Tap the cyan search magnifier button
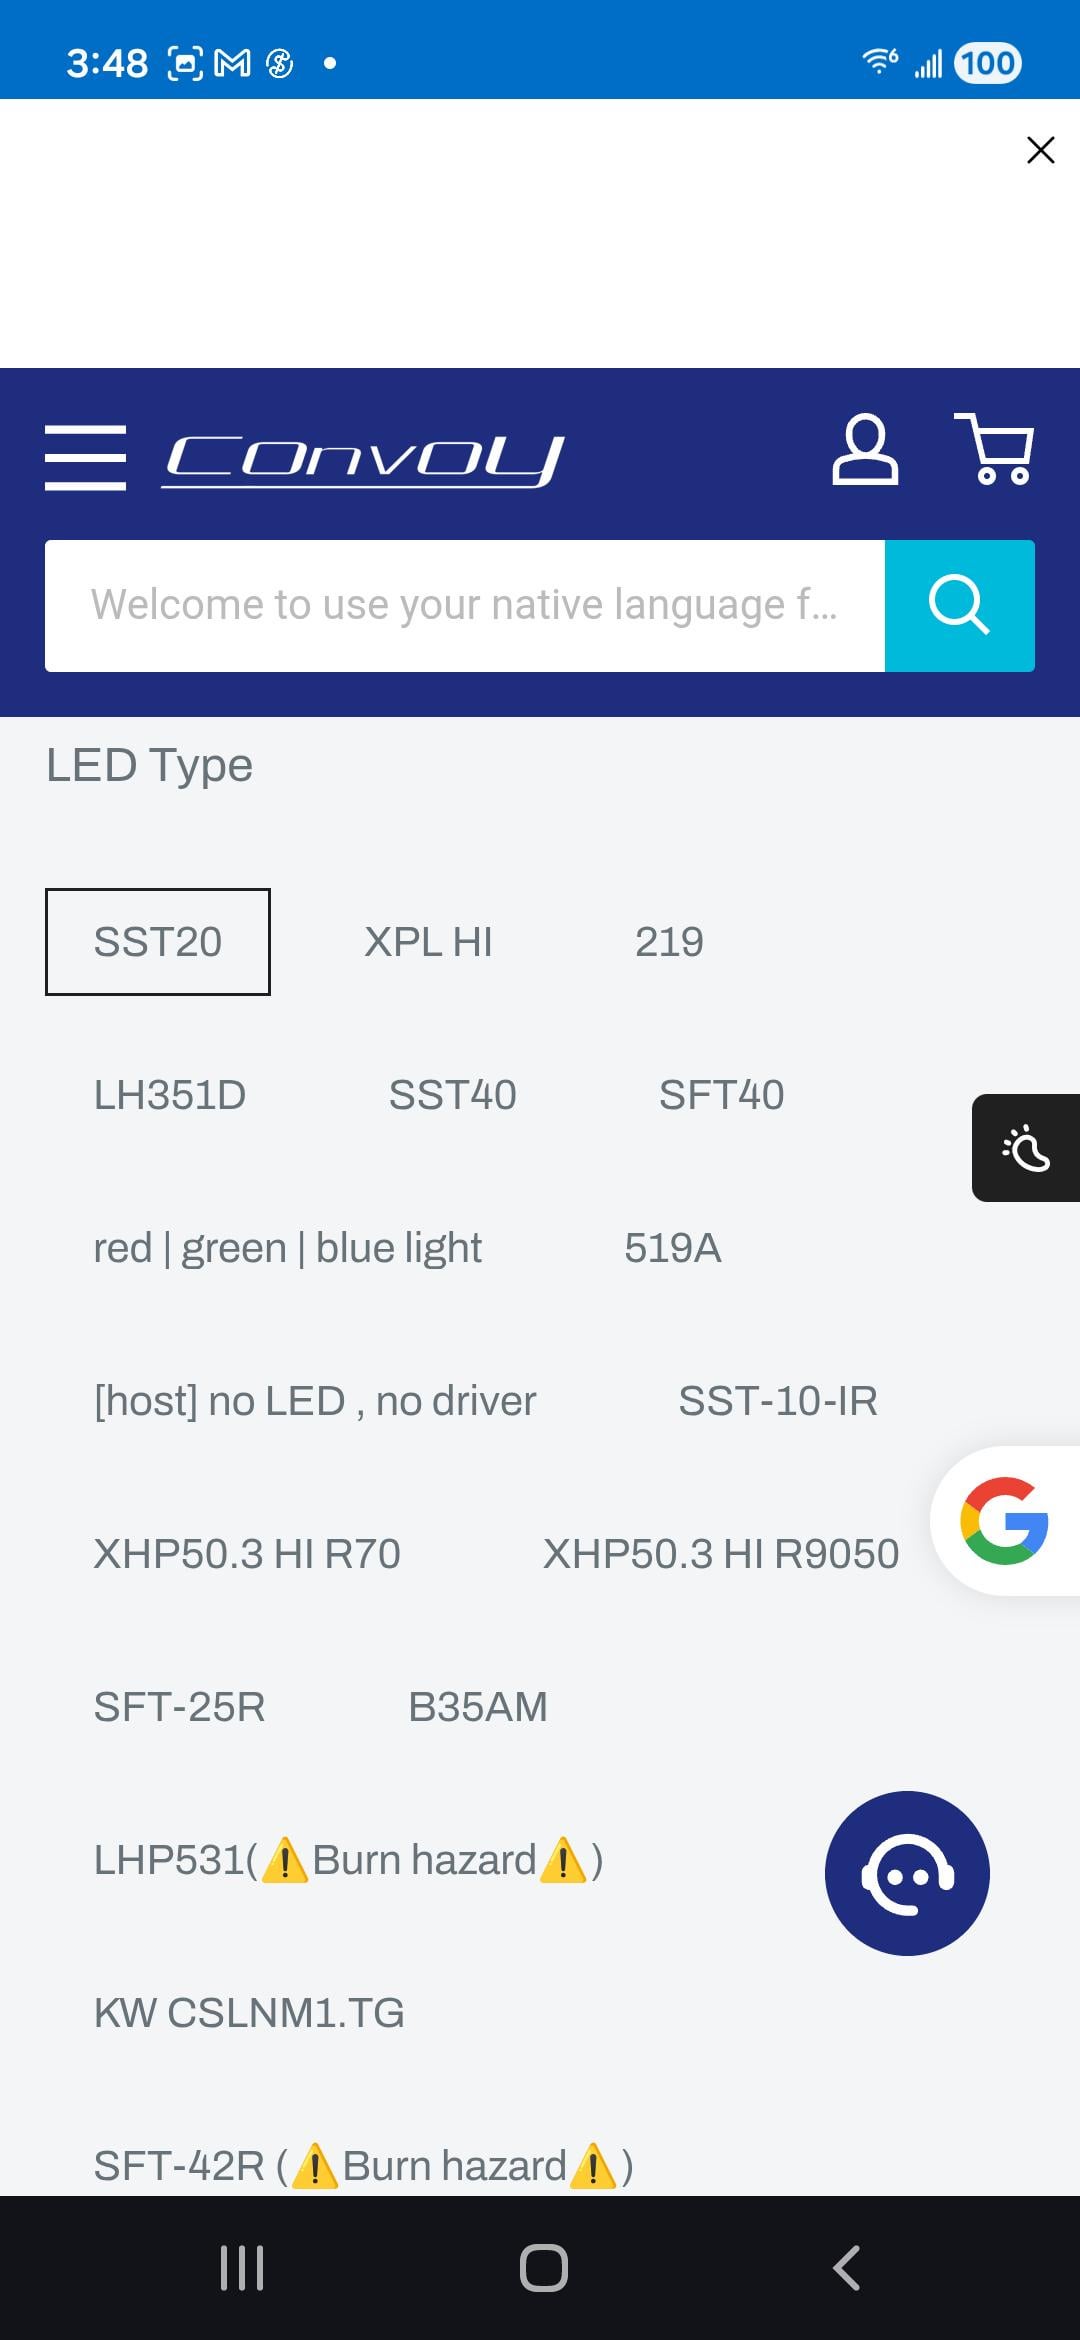 (959, 606)
